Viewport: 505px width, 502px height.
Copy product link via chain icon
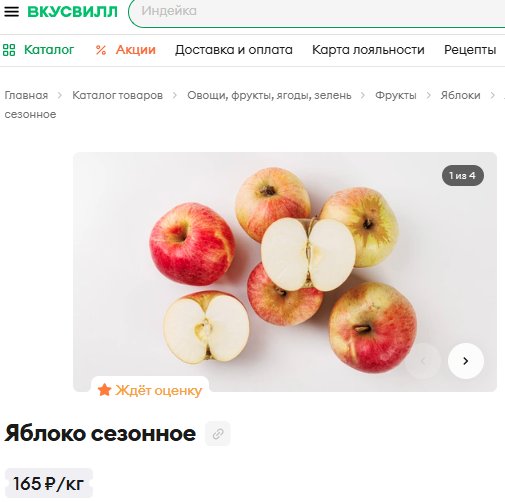coord(218,434)
